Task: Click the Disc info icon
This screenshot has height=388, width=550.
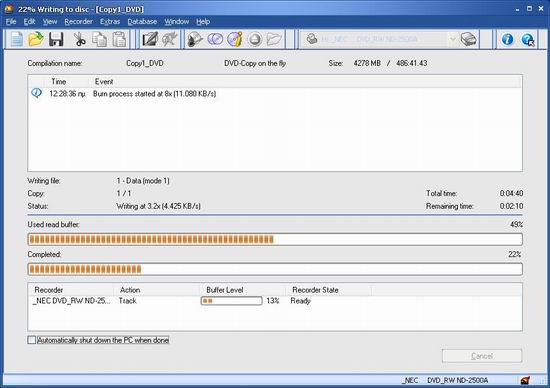Action: coord(235,39)
